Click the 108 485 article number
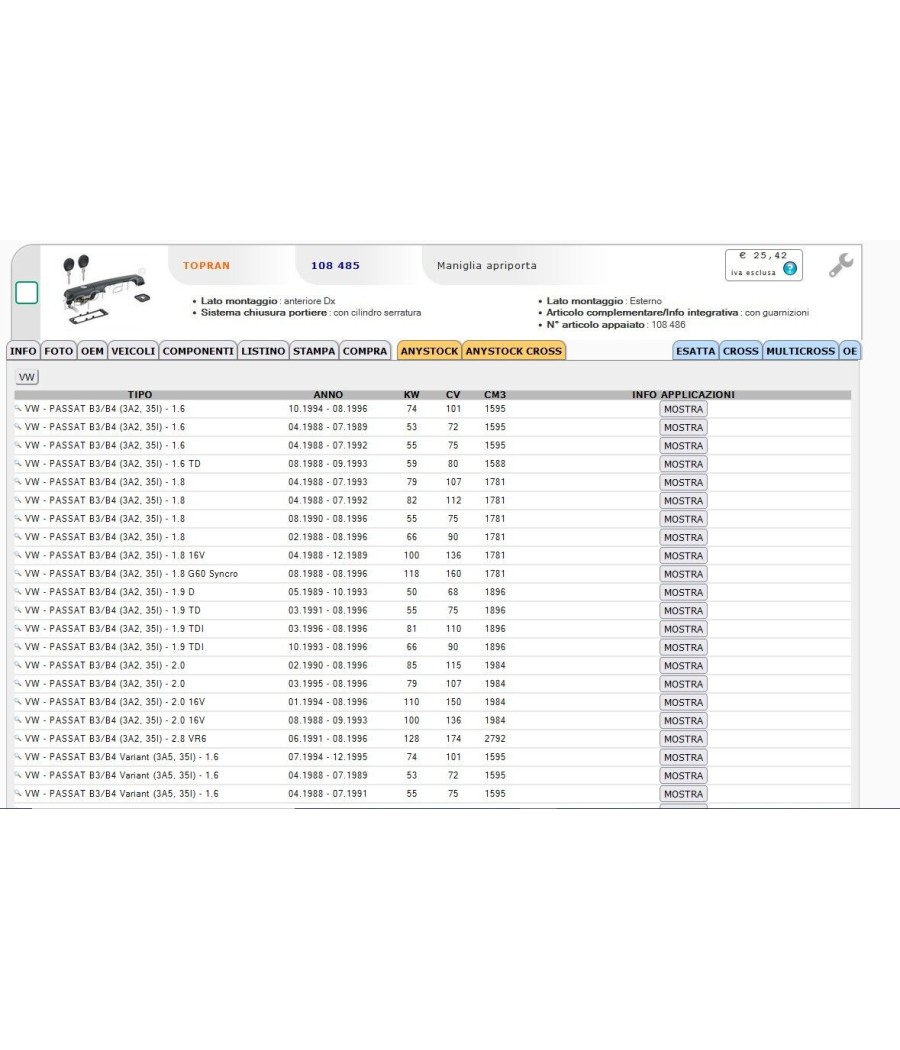The image size is (900, 1050). pos(335,265)
